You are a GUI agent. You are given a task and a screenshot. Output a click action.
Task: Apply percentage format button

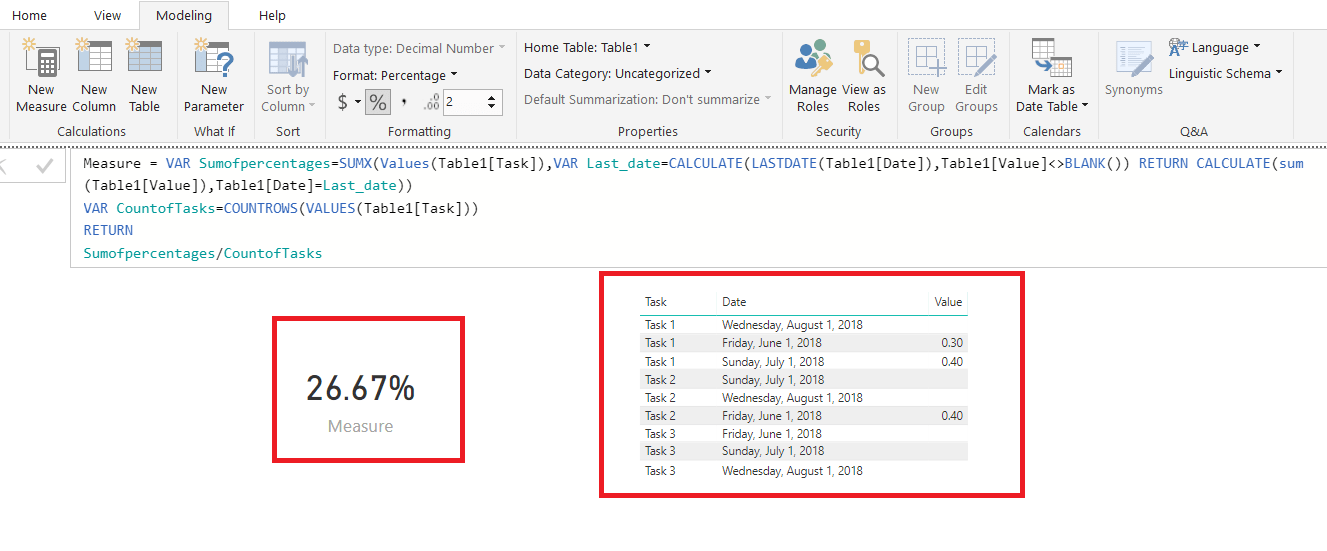[378, 102]
